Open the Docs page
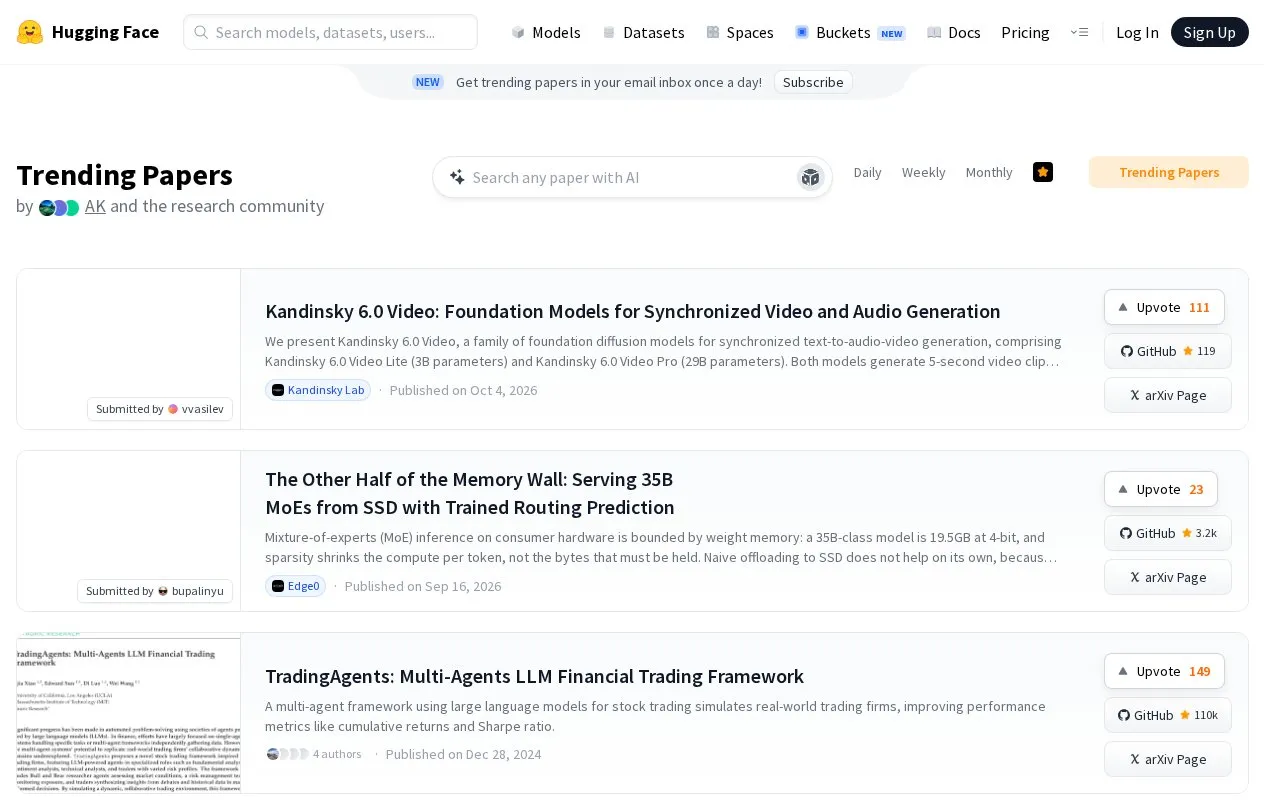 pos(954,32)
